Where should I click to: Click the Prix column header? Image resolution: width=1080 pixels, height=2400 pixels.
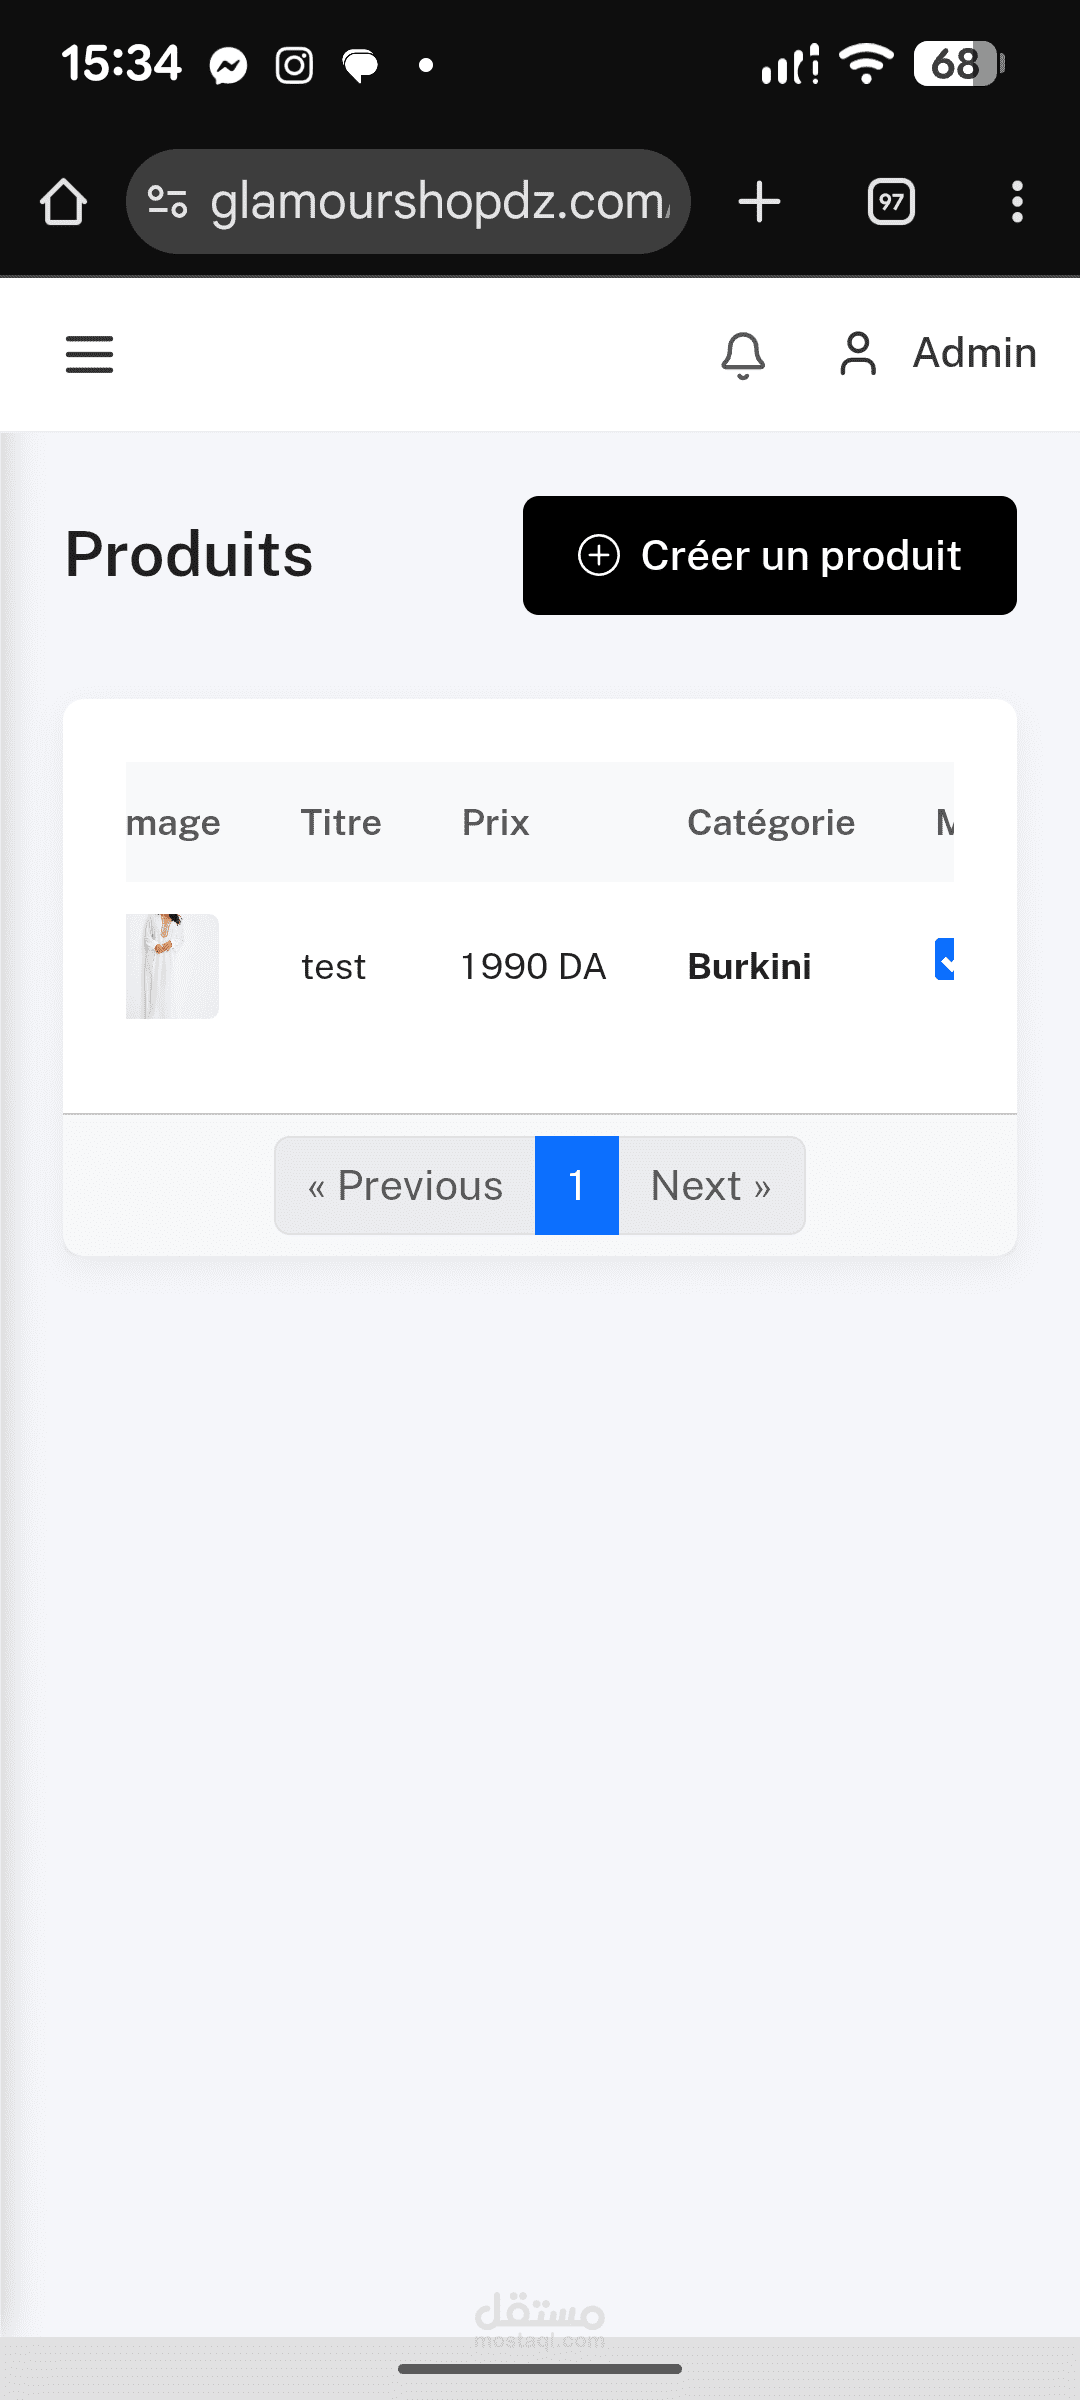coord(495,823)
